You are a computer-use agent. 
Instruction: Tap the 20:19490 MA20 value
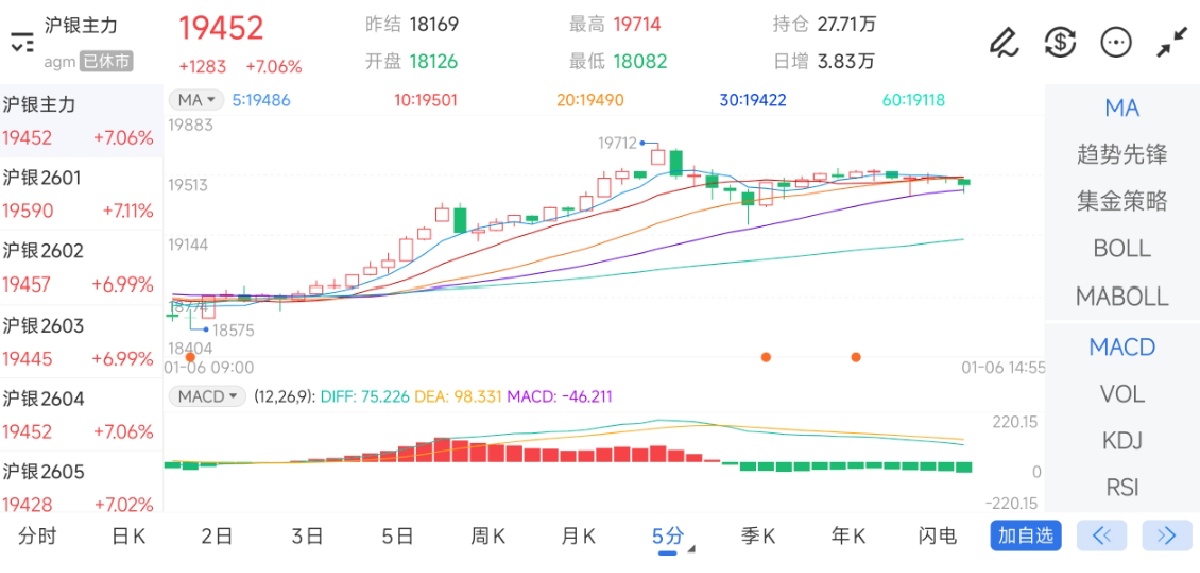(590, 100)
